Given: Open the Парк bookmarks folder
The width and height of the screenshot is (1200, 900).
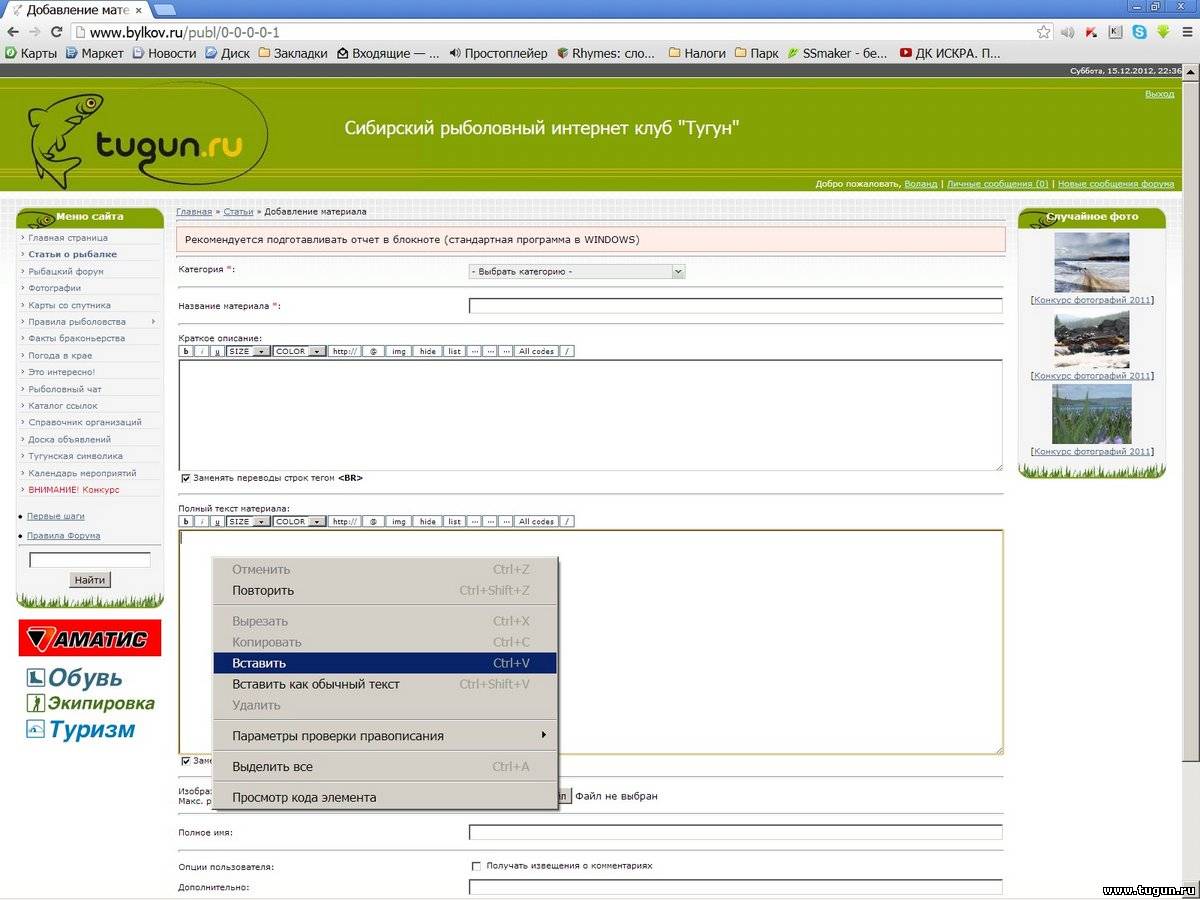Looking at the screenshot, I should coord(756,53).
